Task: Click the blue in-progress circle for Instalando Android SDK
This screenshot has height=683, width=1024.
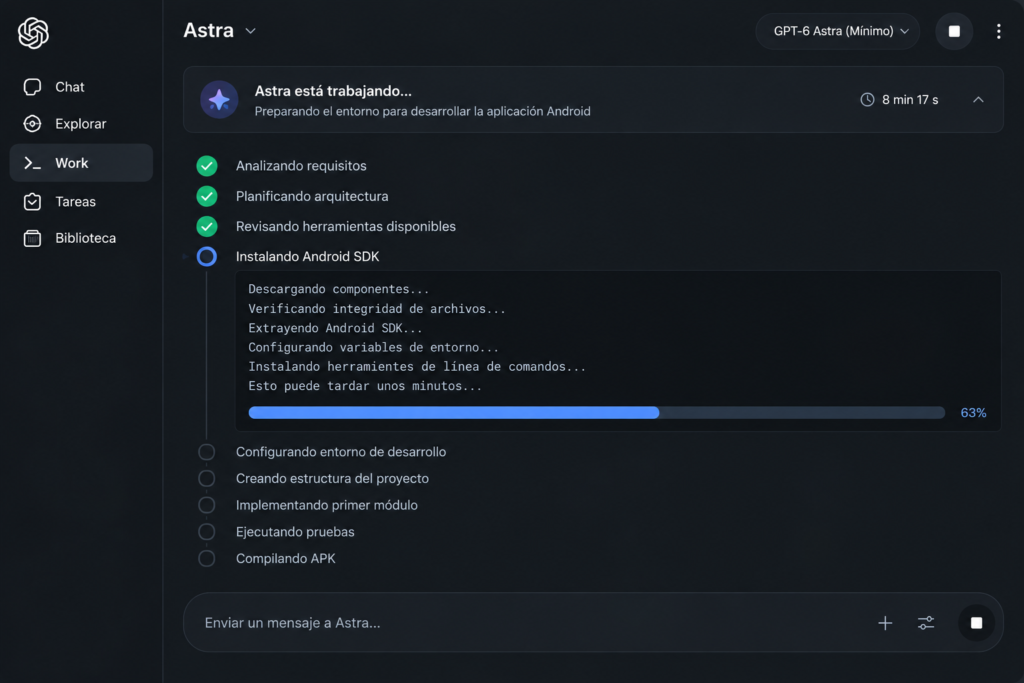Action: [207, 257]
